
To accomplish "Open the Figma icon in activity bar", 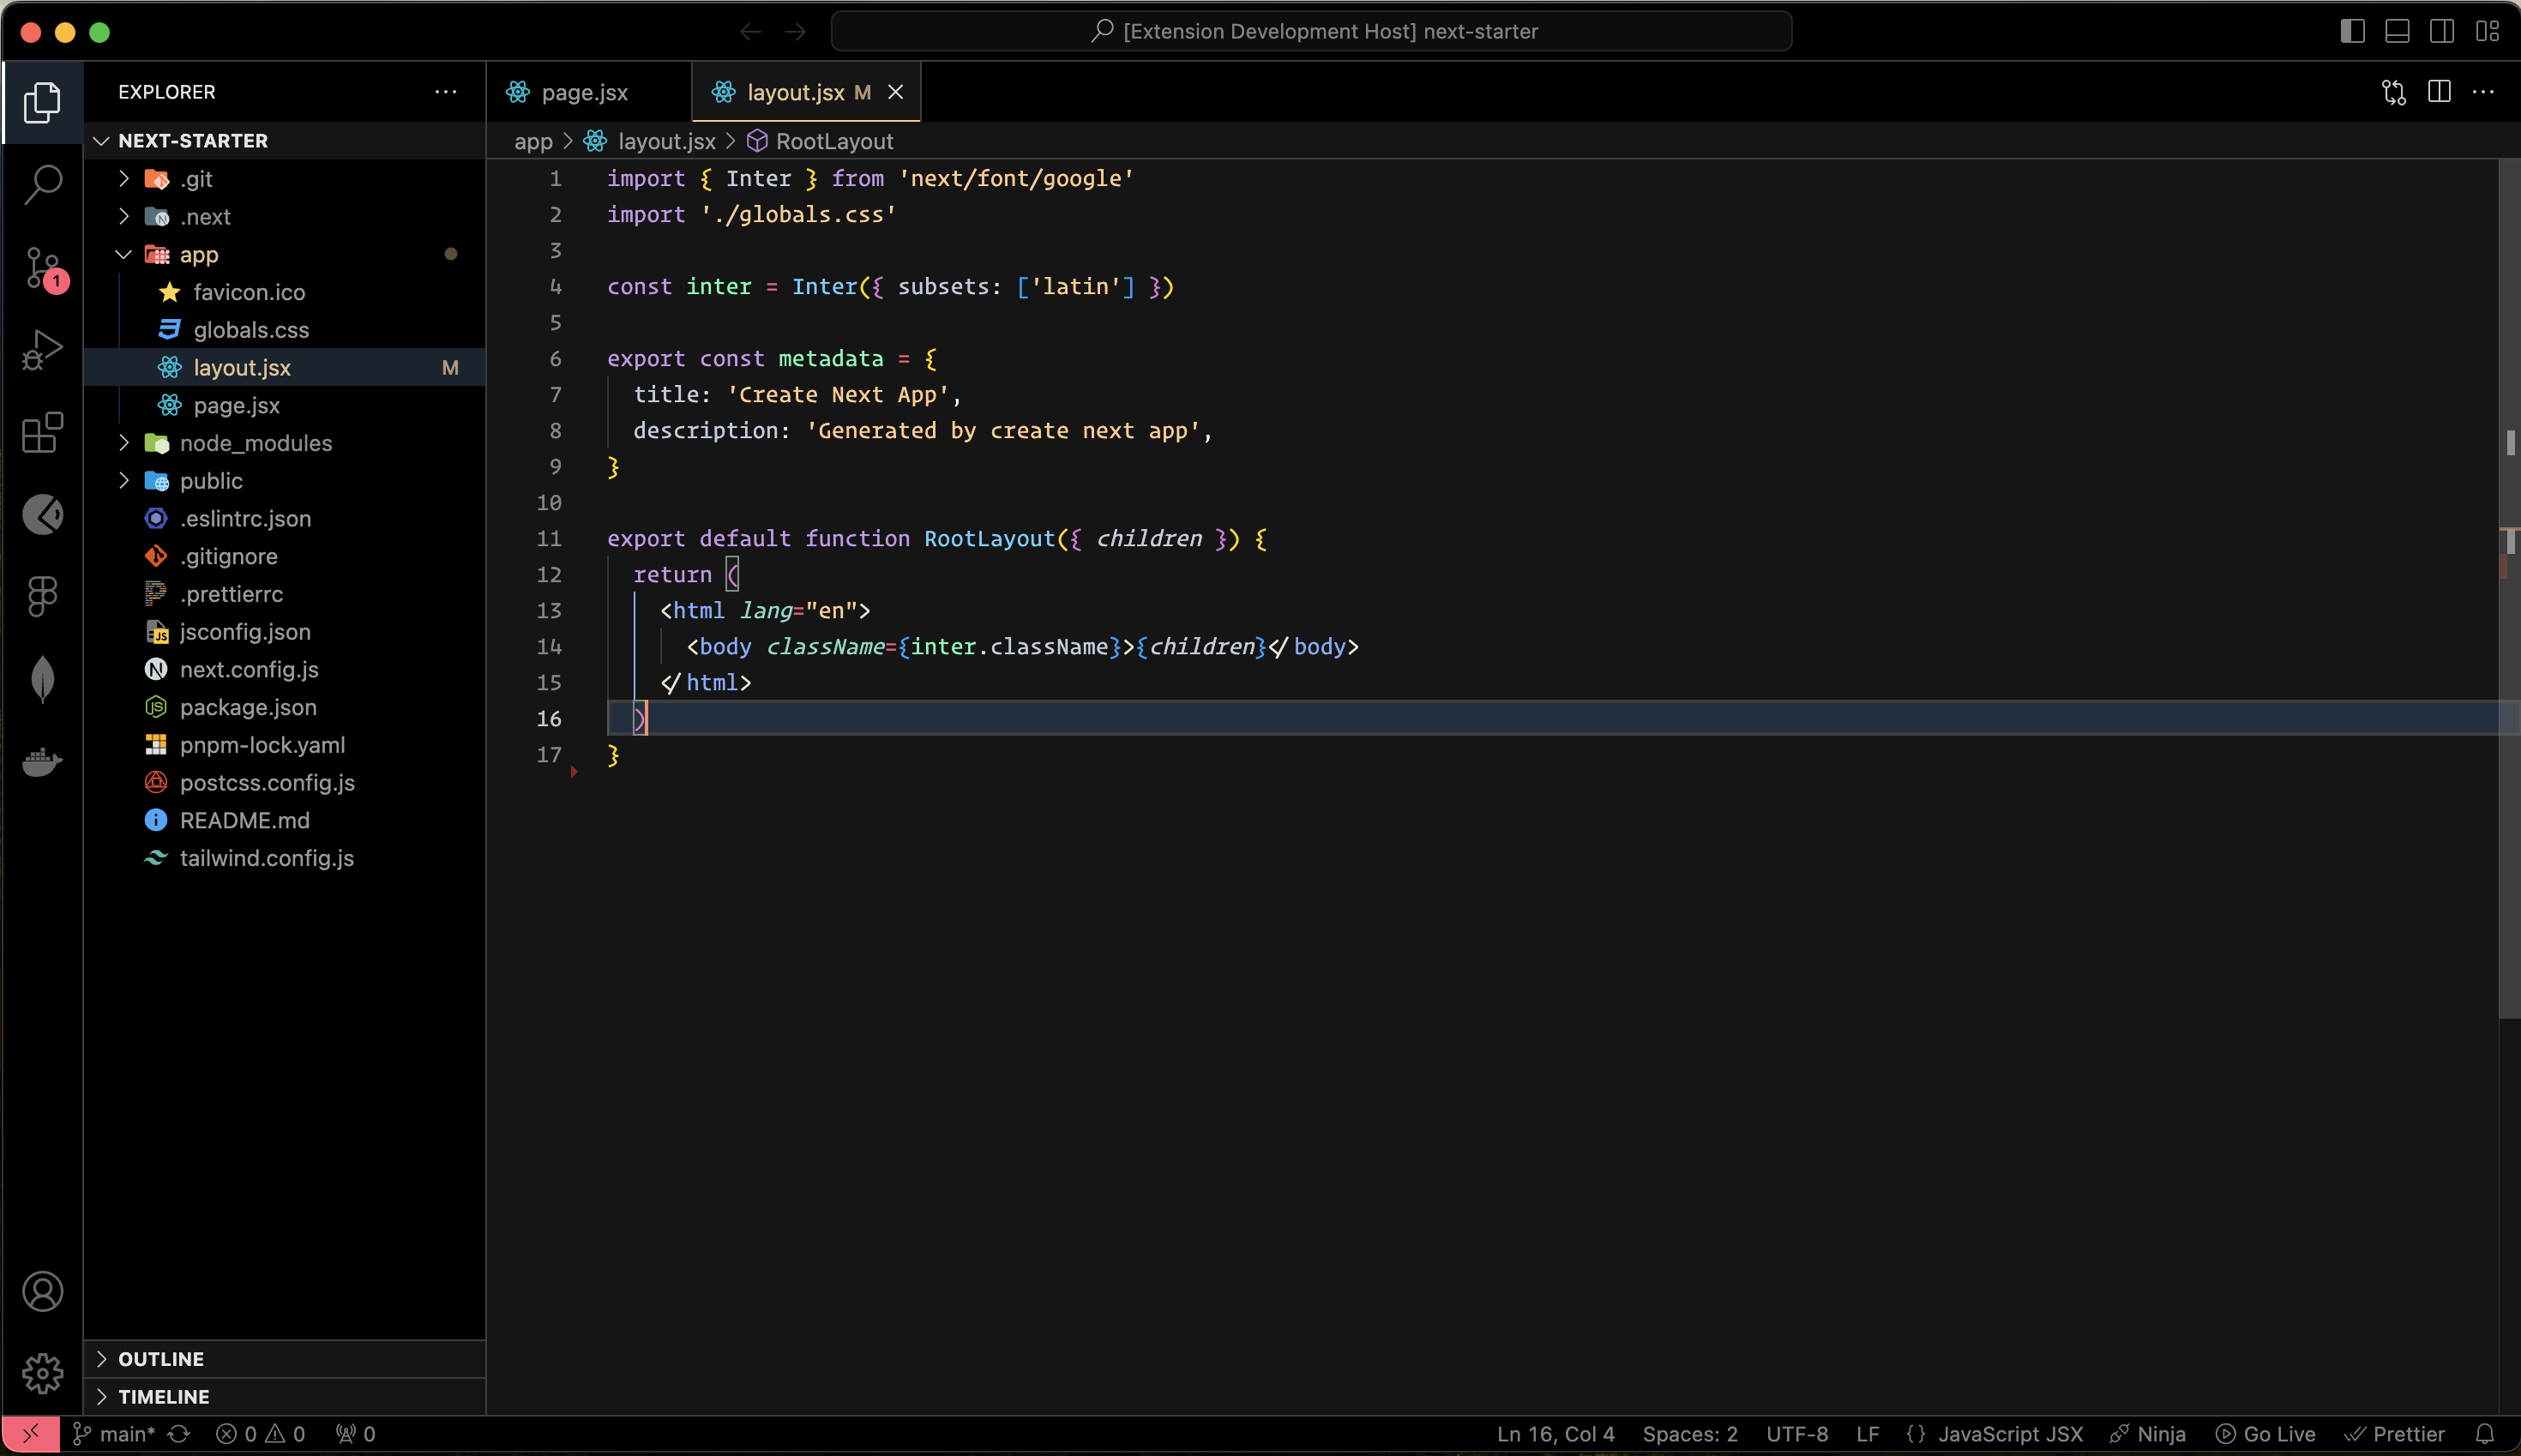I will tap(42, 596).
